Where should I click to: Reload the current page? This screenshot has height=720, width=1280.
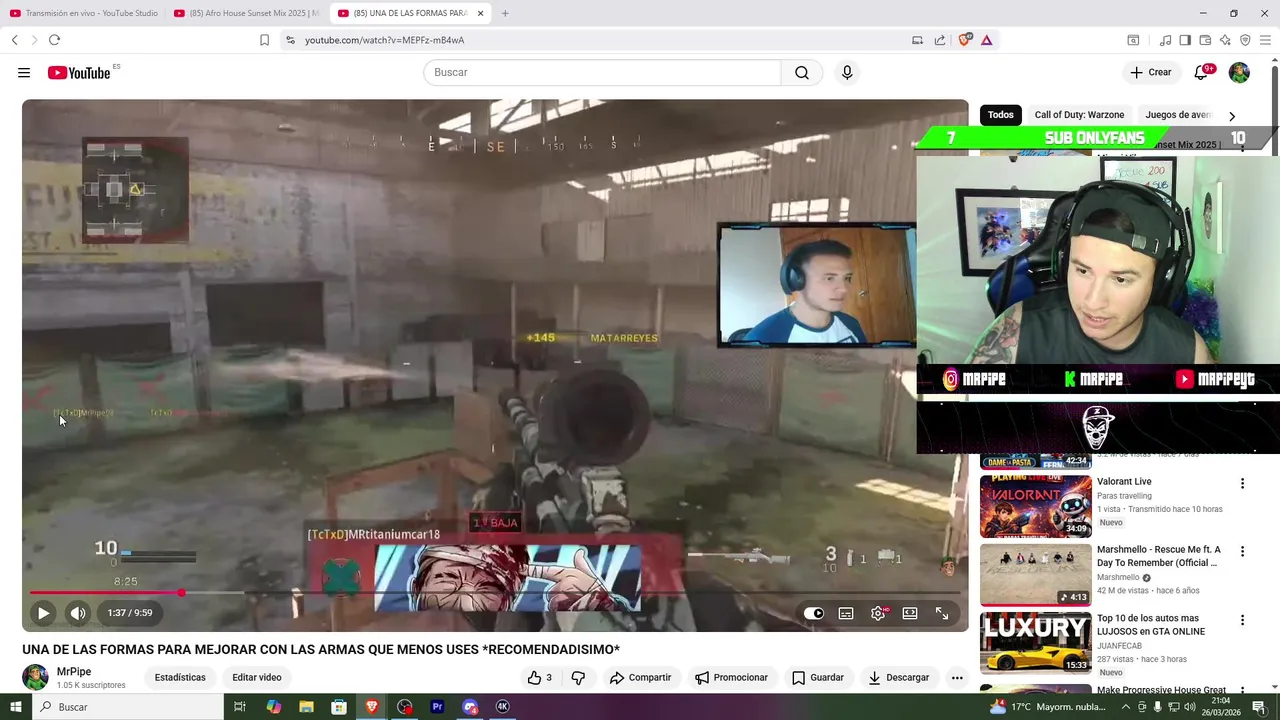click(54, 40)
